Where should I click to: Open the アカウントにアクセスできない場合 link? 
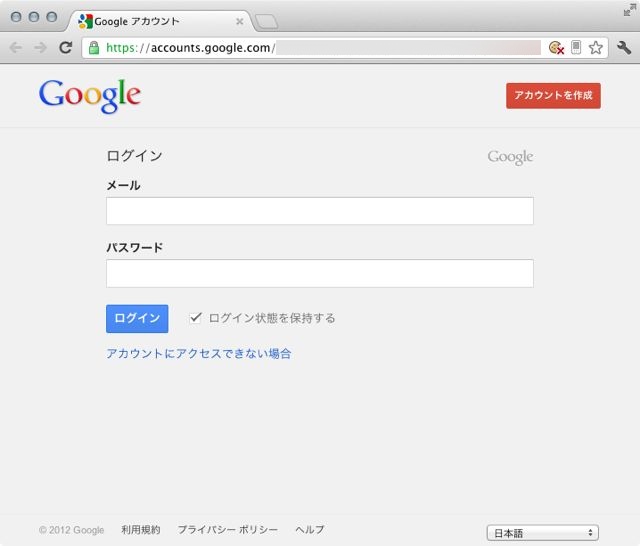click(199, 353)
